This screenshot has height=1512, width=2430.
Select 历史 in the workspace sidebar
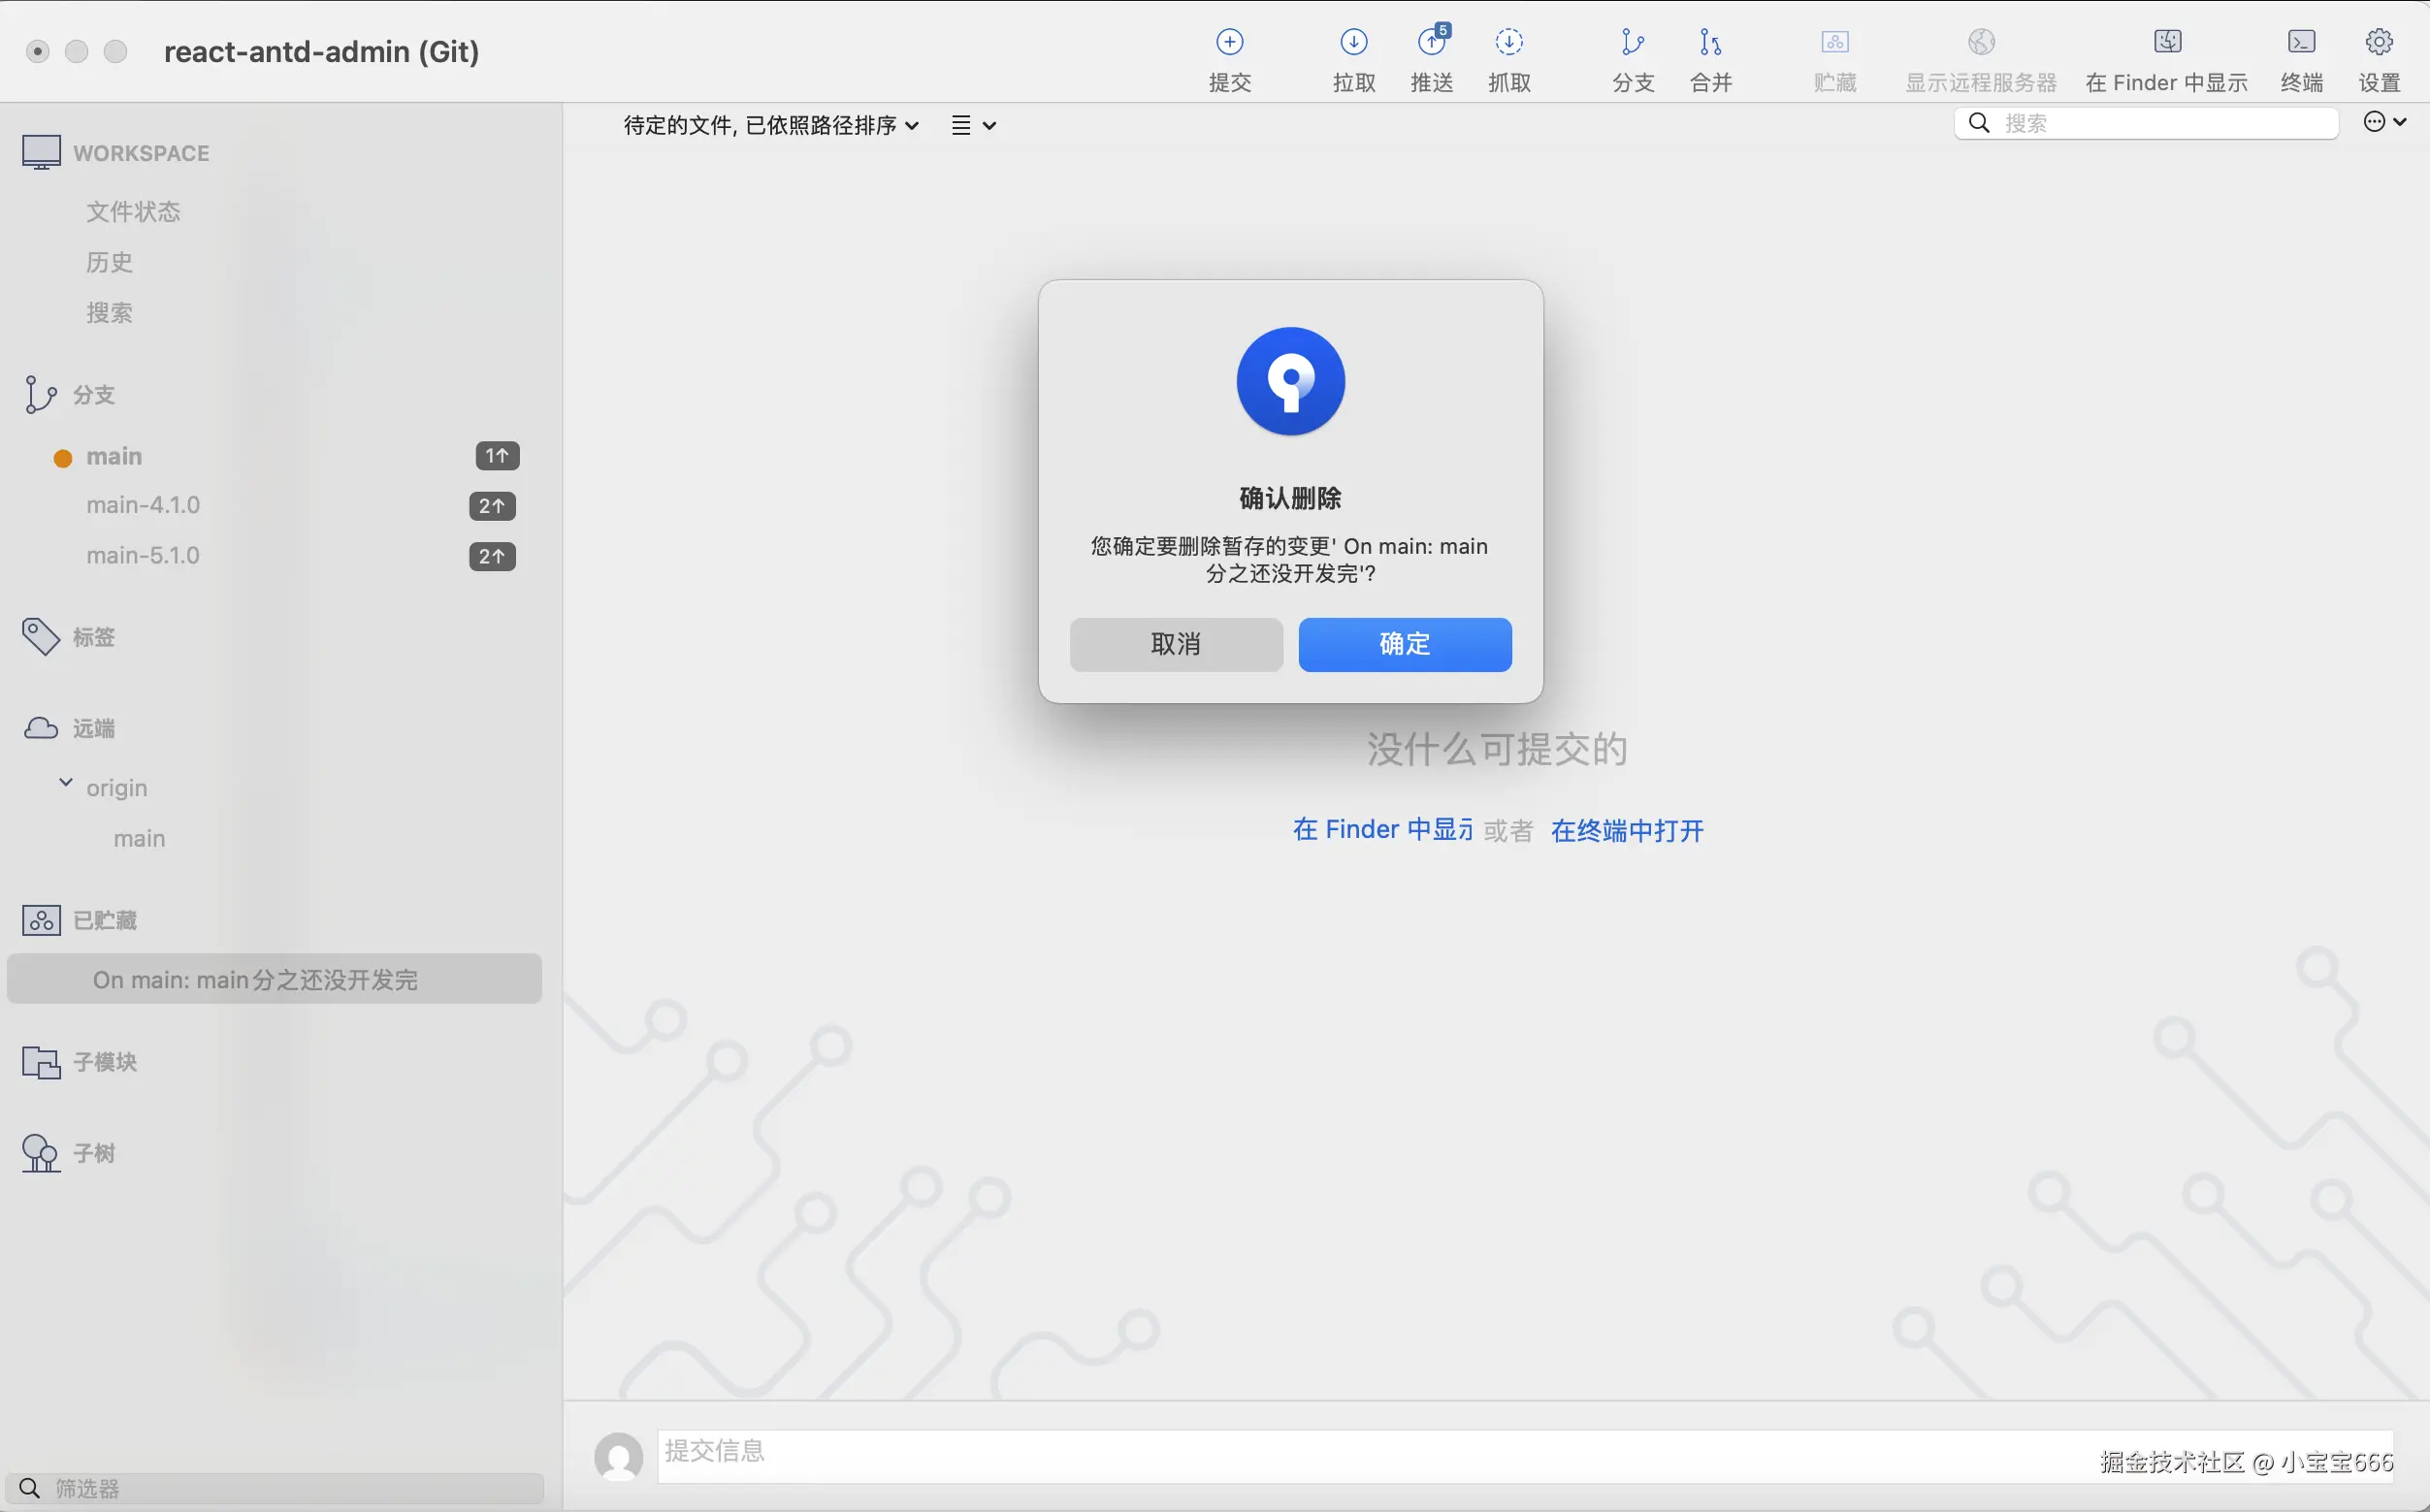click(108, 262)
